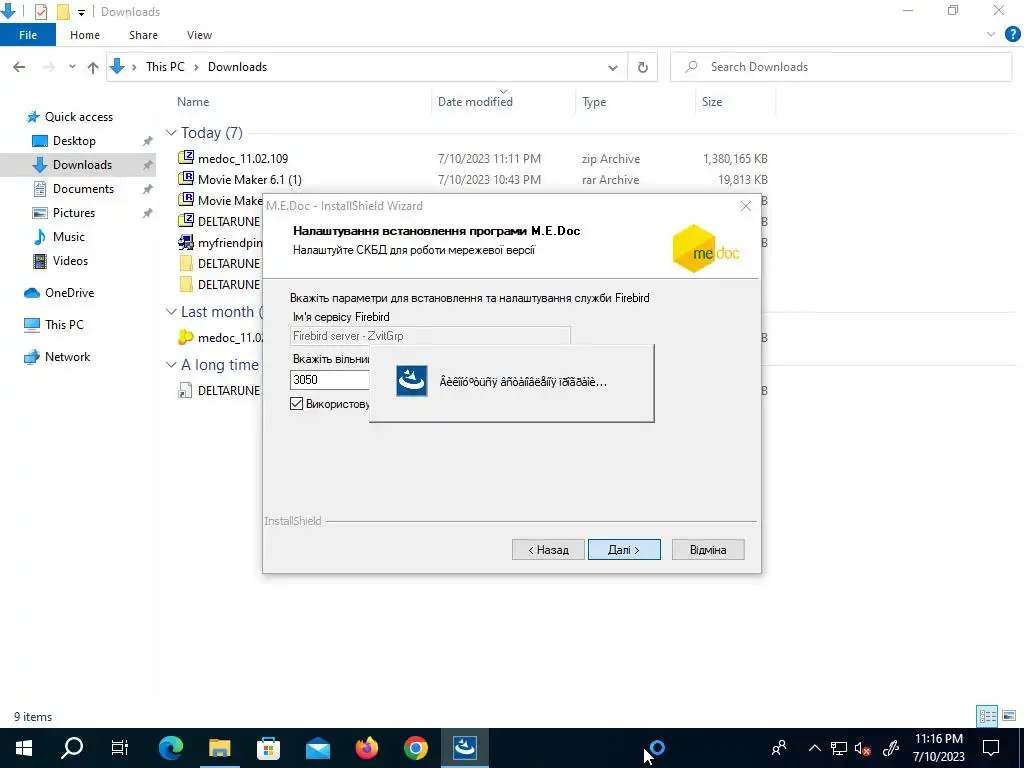
Task: Switch Explorer to large icons view
Action: (x=1009, y=716)
